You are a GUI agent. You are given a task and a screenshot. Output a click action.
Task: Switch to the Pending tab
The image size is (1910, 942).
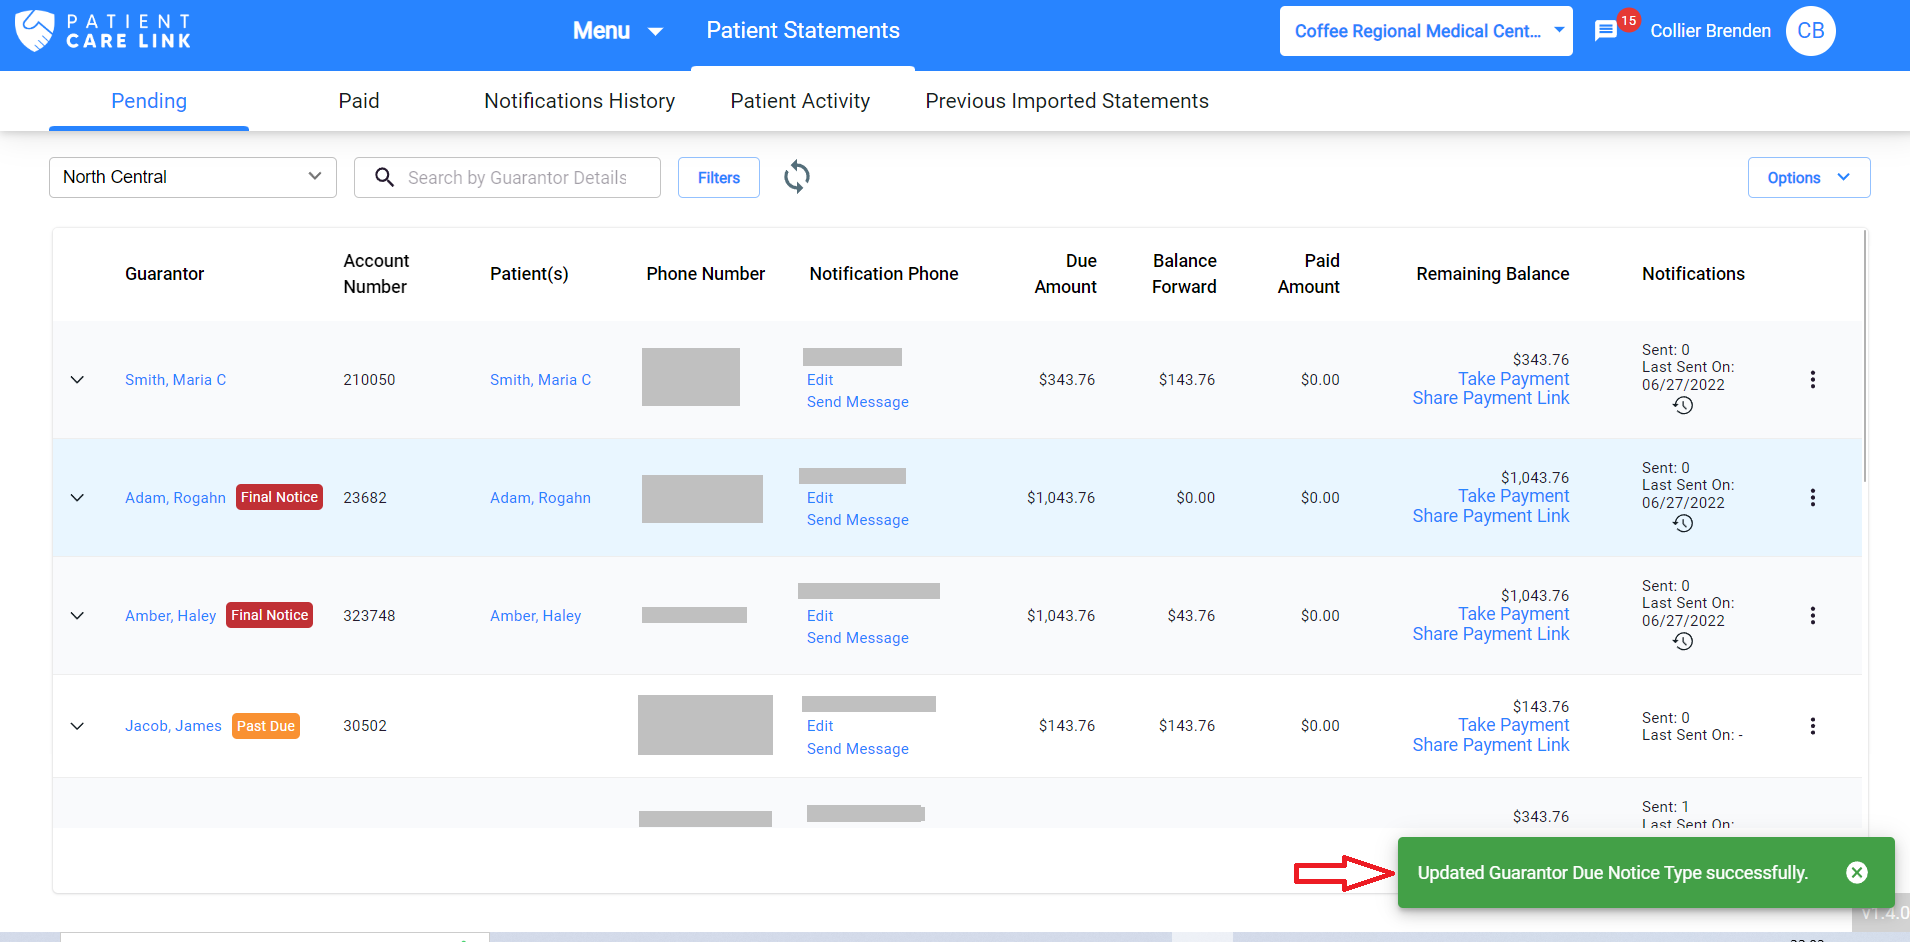(x=149, y=101)
